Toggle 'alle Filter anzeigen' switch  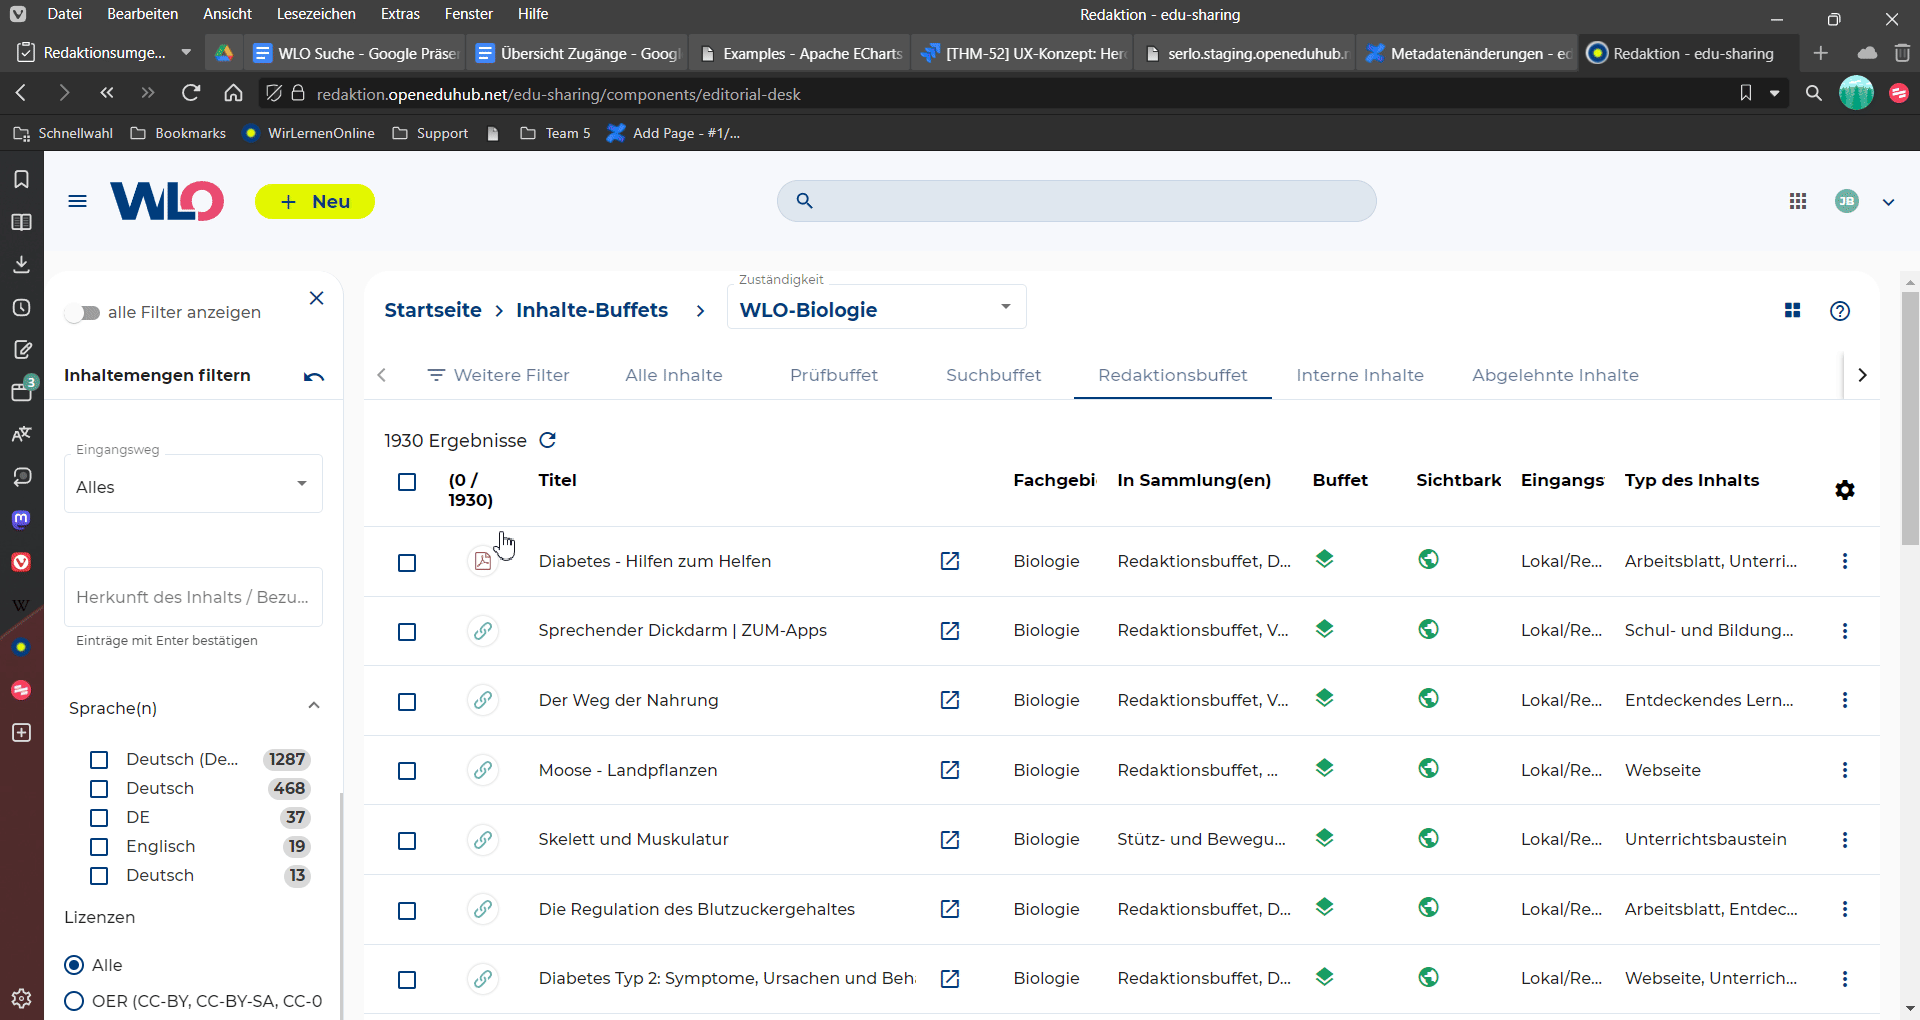point(83,313)
